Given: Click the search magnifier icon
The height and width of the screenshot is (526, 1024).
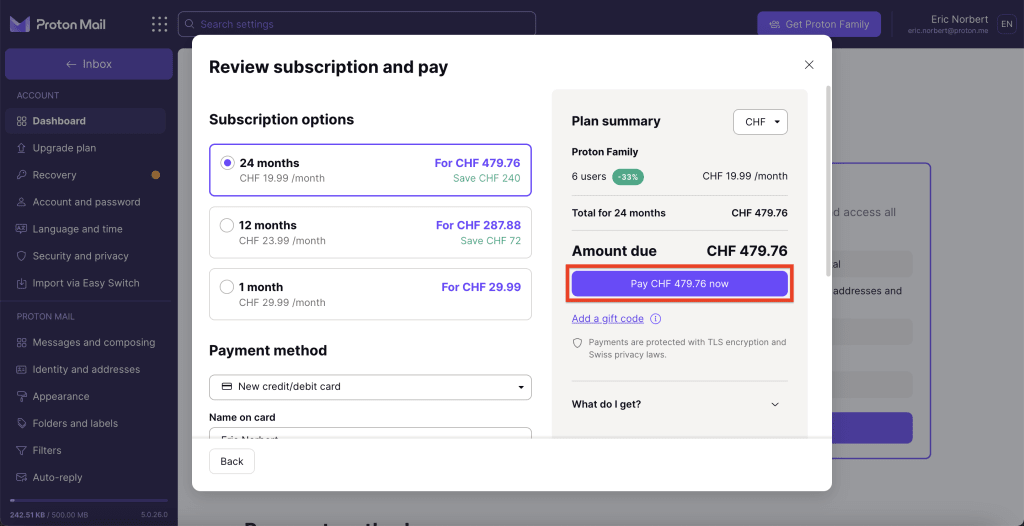Looking at the screenshot, I should click(x=189, y=24).
